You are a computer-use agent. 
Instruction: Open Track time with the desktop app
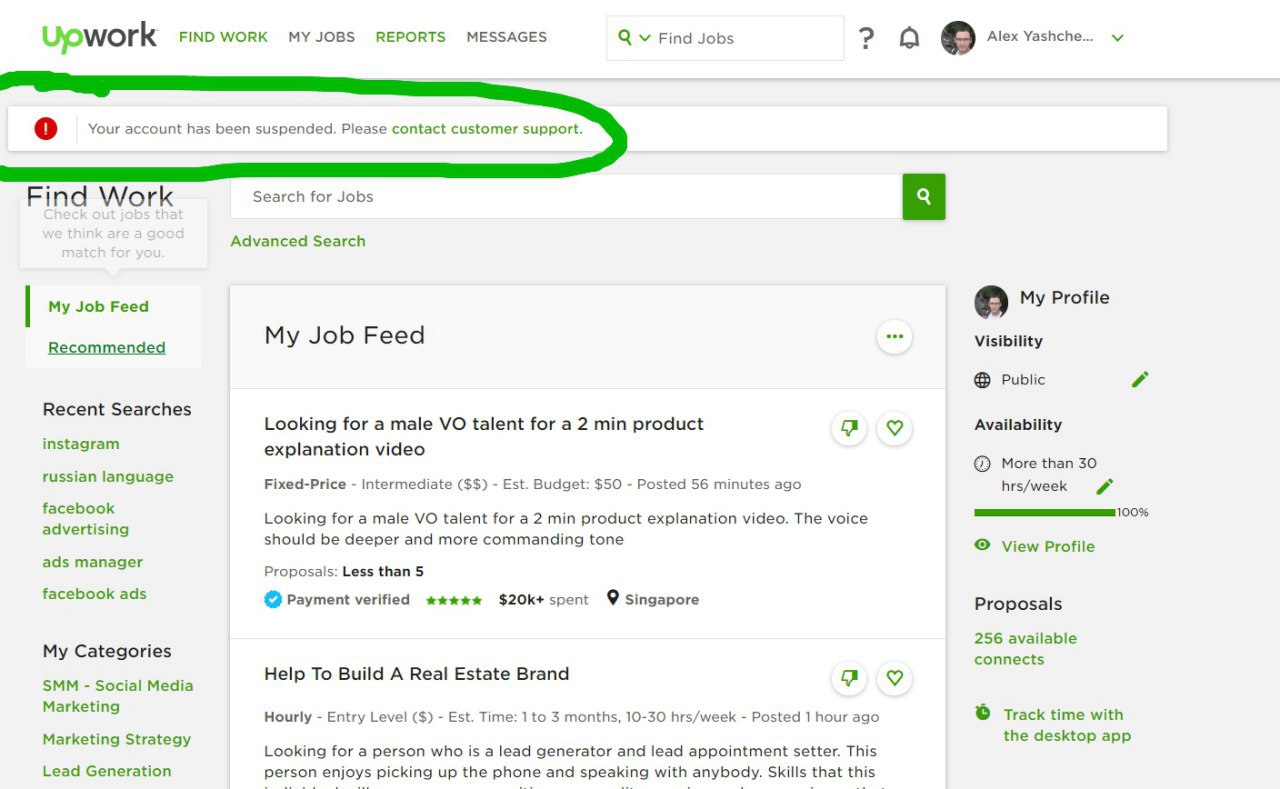(x=1067, y=725)
